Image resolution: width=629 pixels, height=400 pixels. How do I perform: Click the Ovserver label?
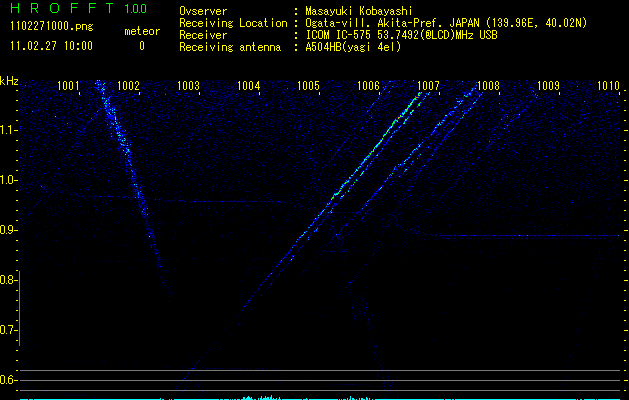point(203,11)
